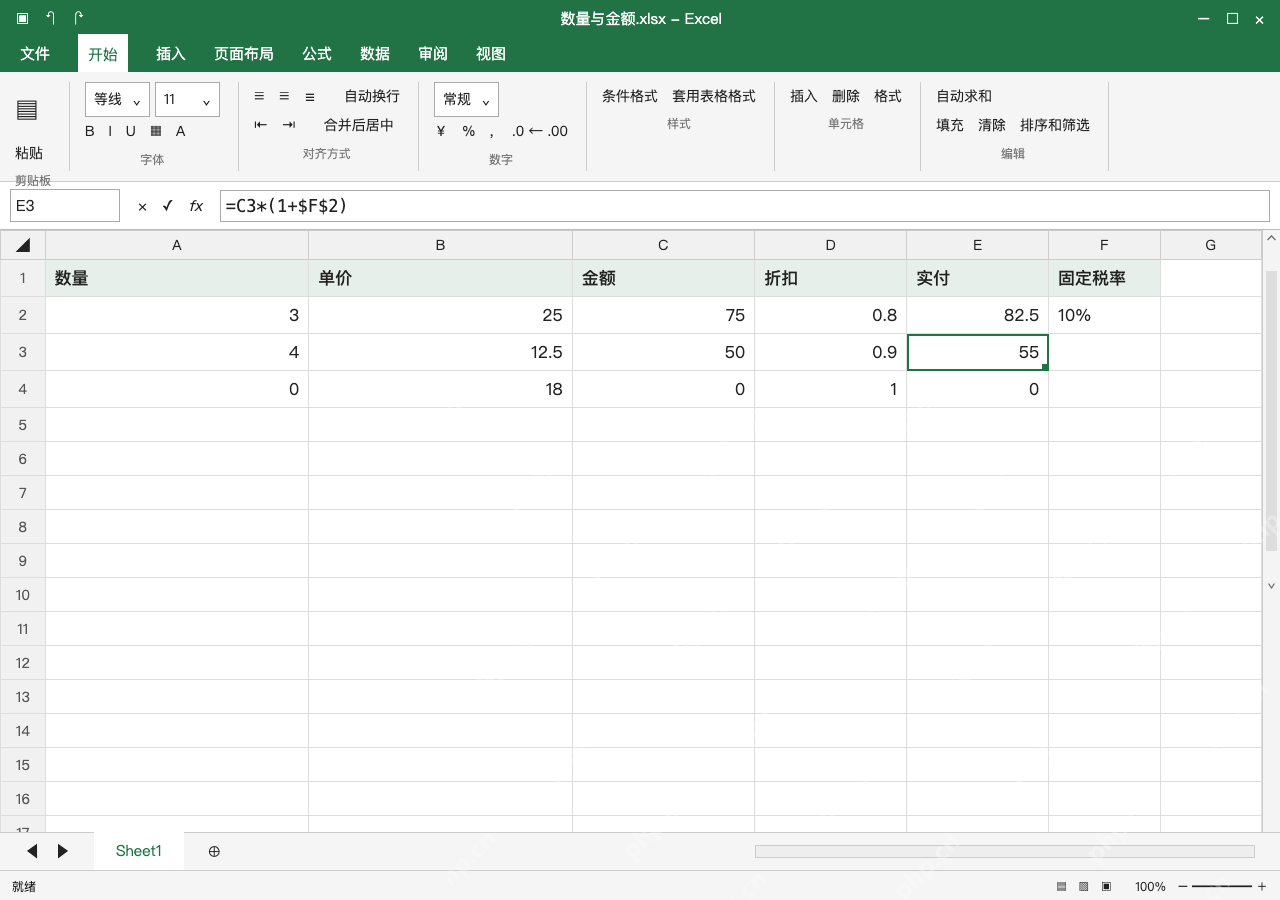Click 清除 clear button

click(992, 125)
